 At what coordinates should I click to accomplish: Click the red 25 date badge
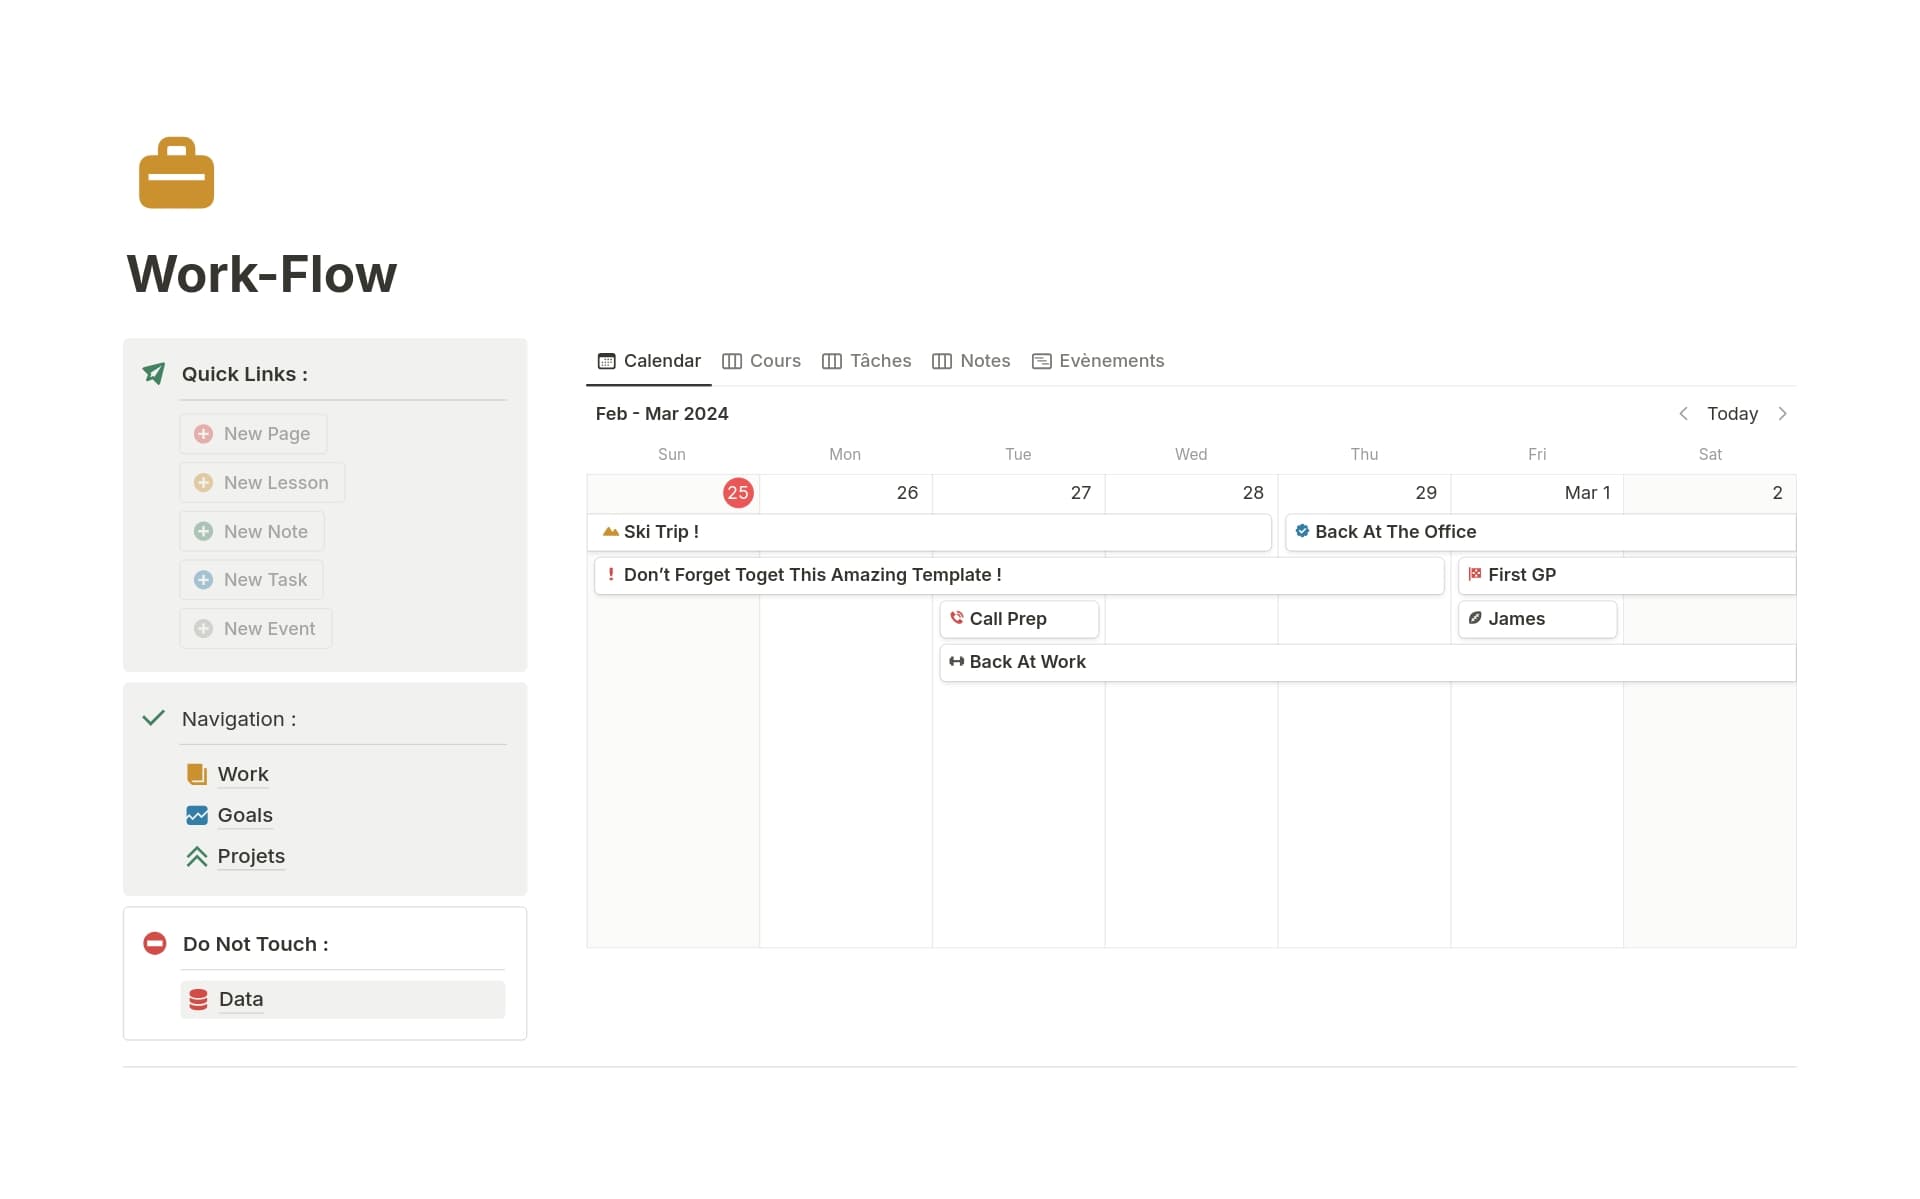tap(738, 492)
